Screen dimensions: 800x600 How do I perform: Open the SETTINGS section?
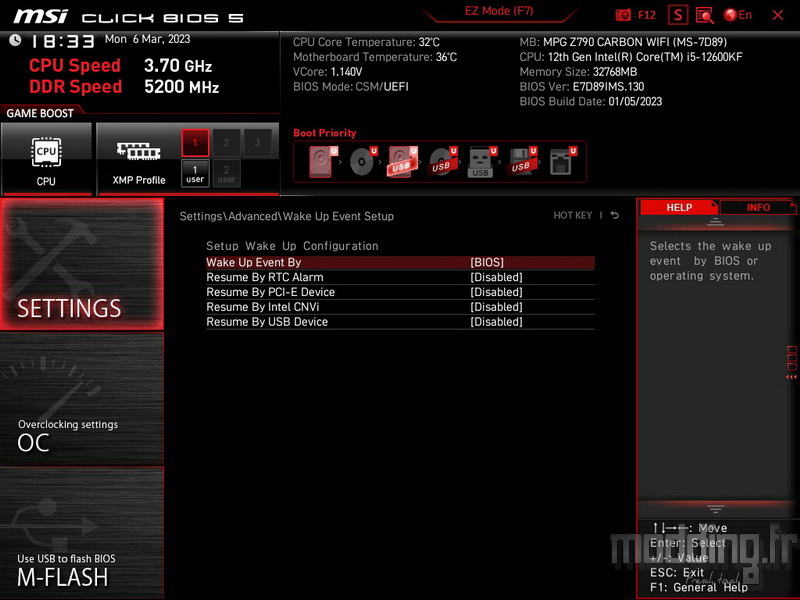coord(82,264)
